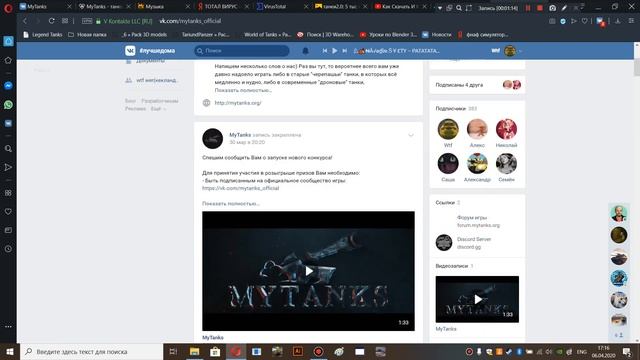Open VK in Opera sidebar
Image resolution: width=640 pixels, height=360 pixels.
click(x=8, y=123)
